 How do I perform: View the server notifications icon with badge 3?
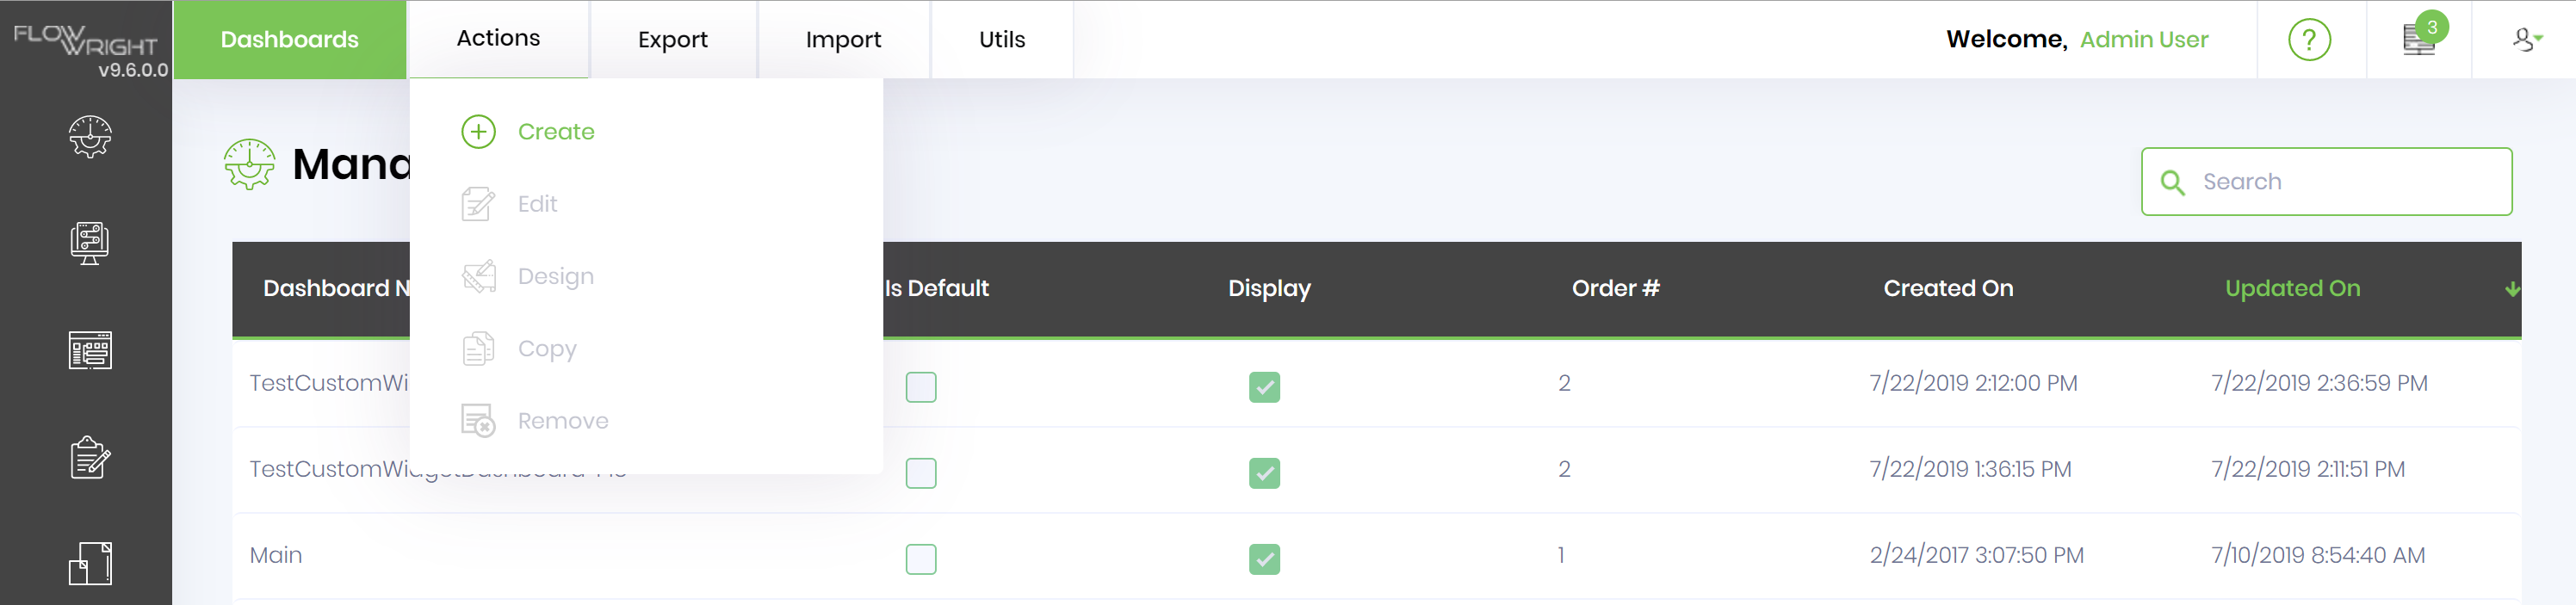point(2418,39)
